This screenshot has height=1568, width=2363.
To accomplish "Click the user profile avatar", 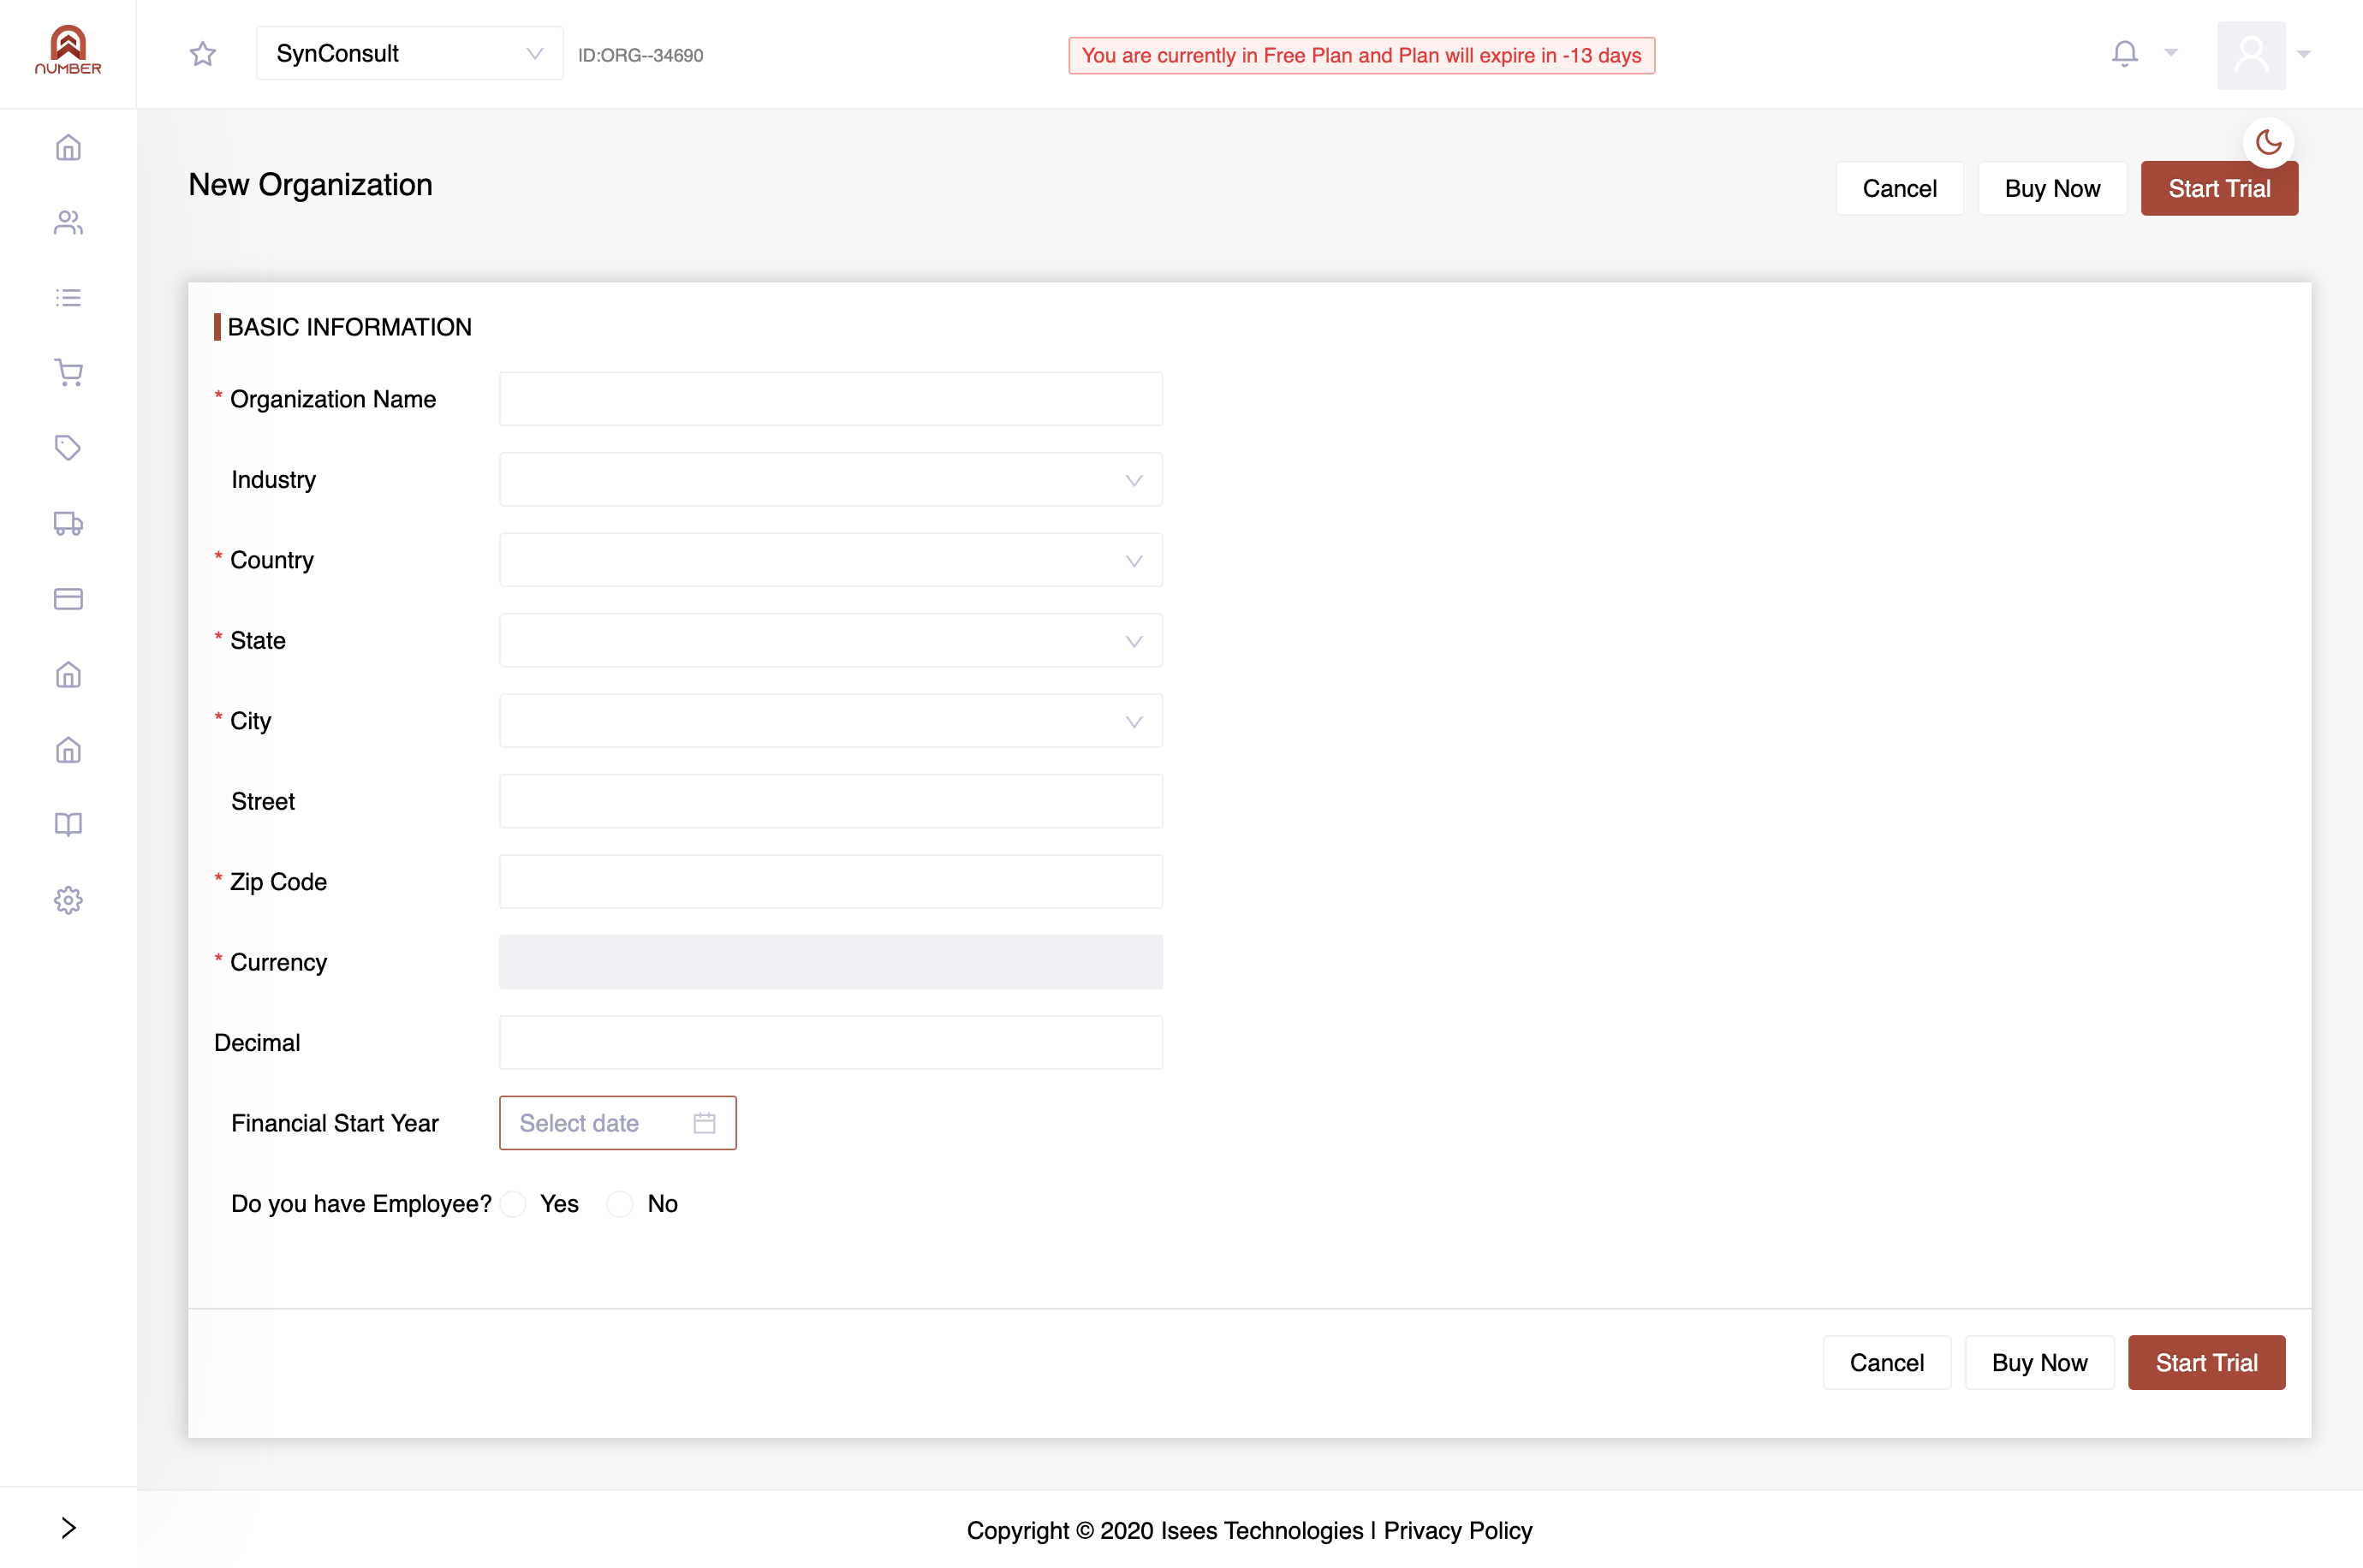I will 2251,55.
